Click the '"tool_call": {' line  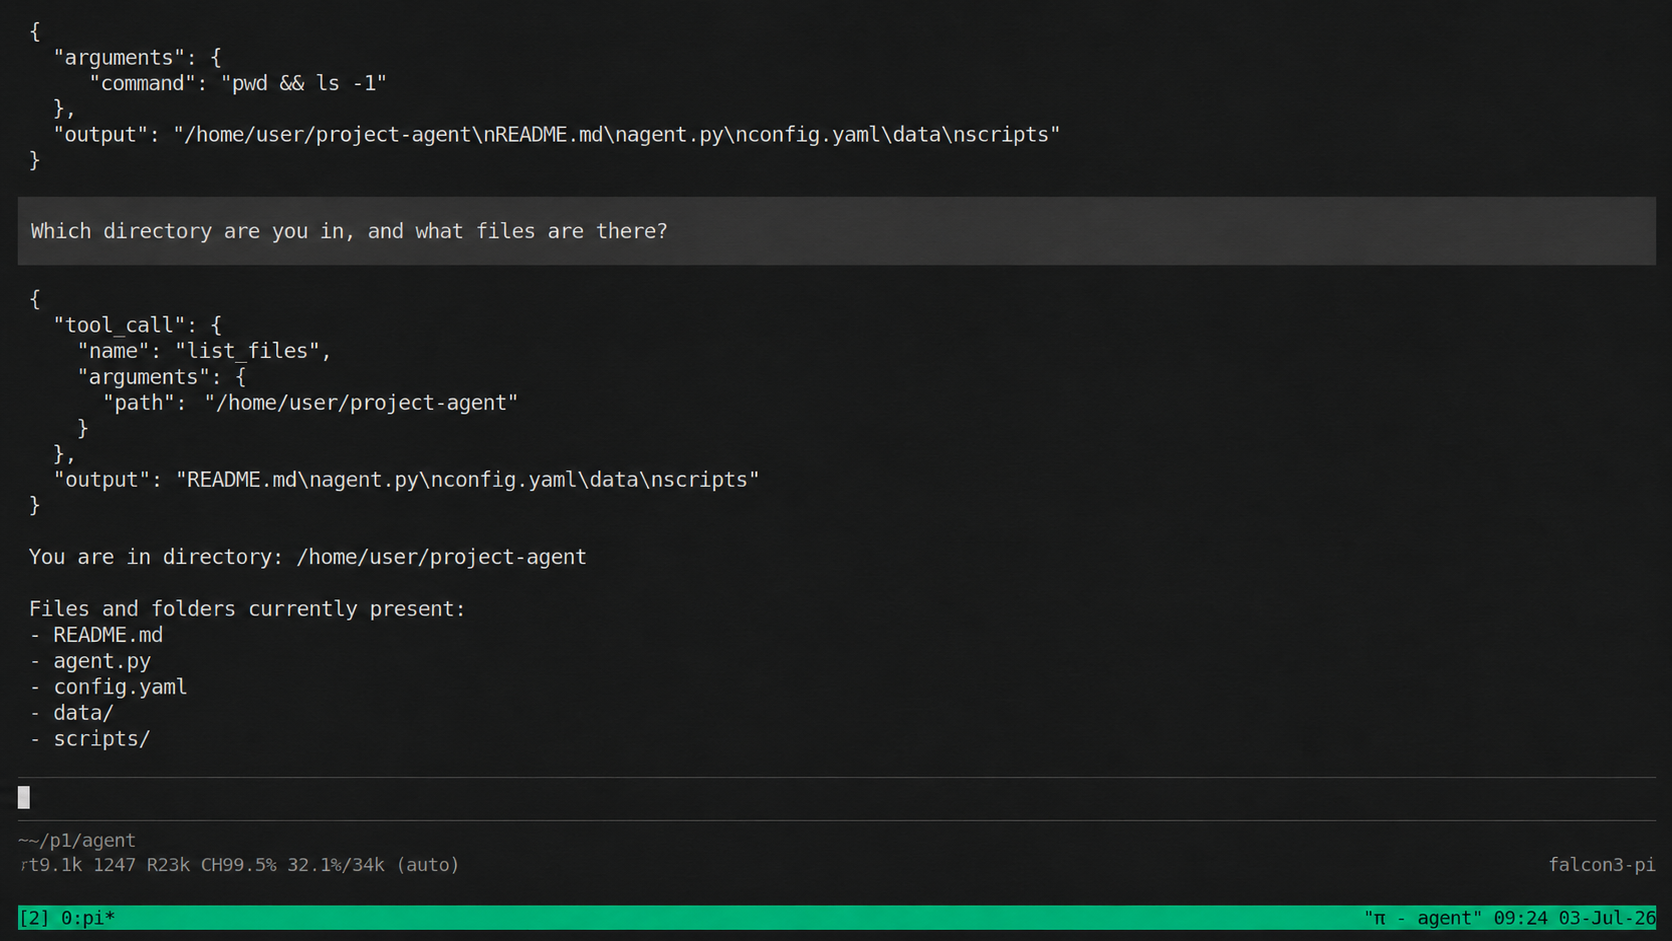click(138, 325)
